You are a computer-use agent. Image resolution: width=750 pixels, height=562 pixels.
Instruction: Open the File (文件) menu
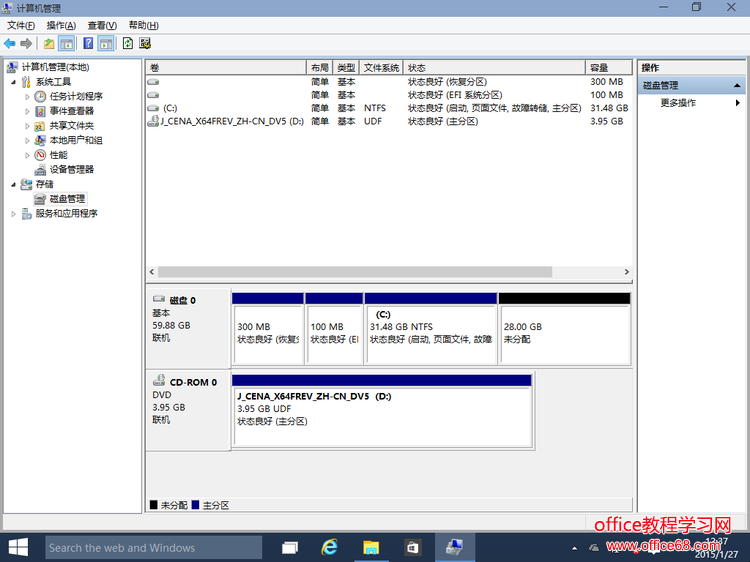[21, 25]
